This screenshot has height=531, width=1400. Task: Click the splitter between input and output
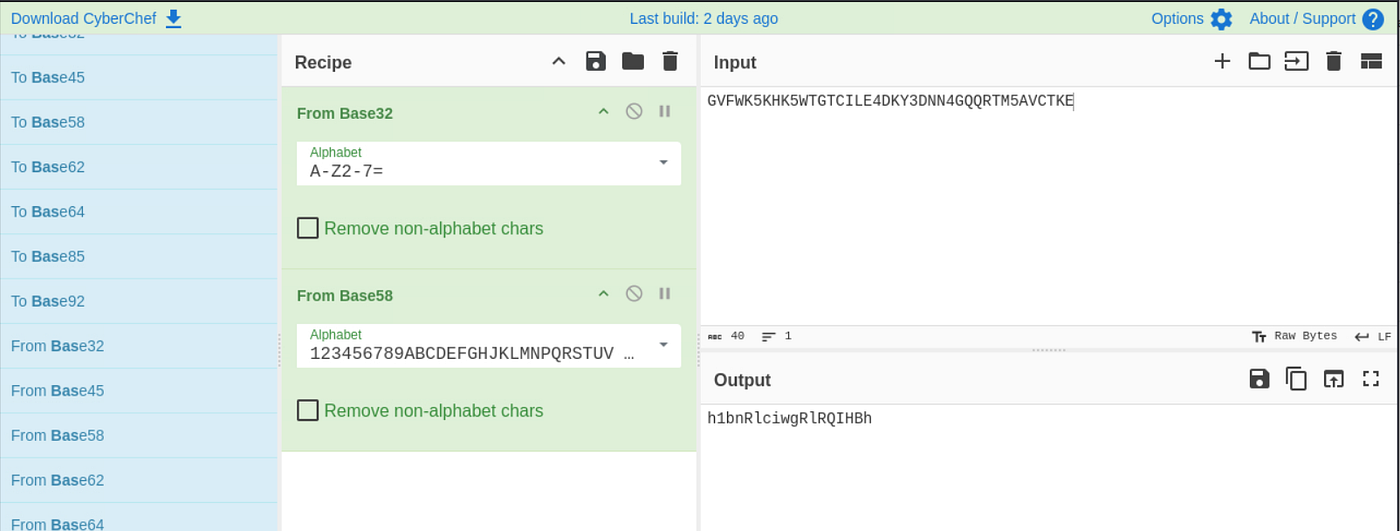click(1049, 350)
